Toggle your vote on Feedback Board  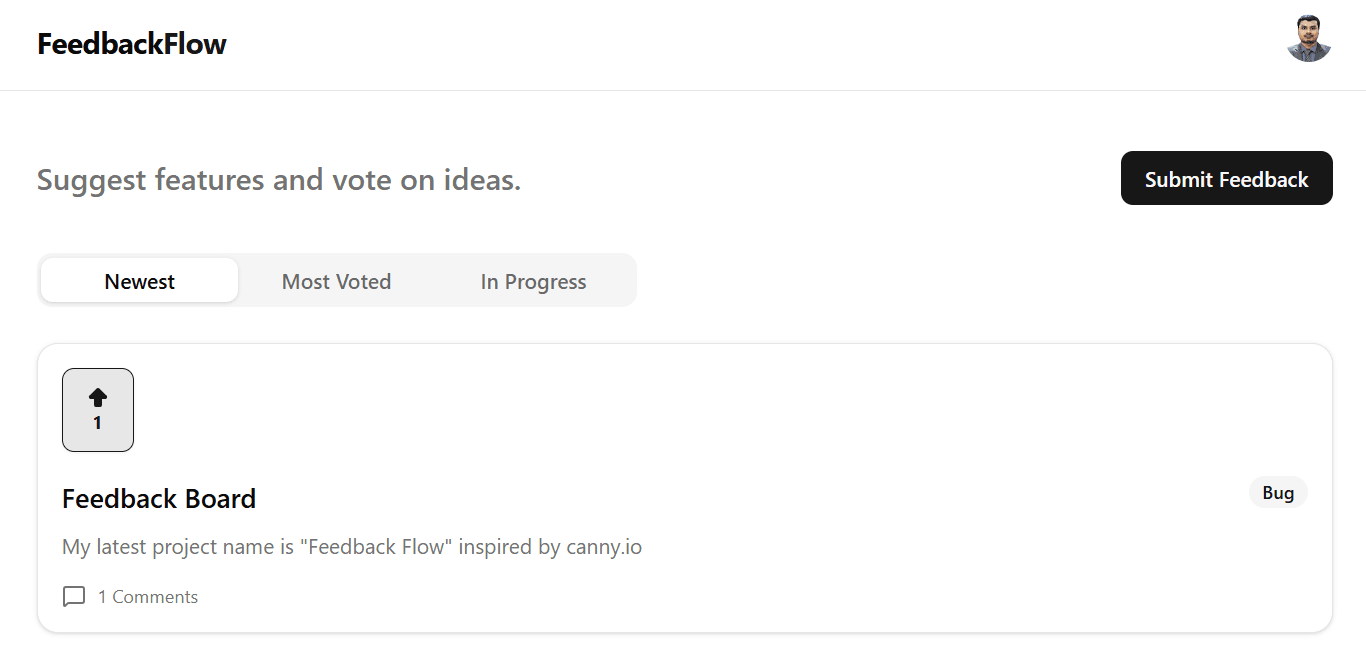(97, 409)
